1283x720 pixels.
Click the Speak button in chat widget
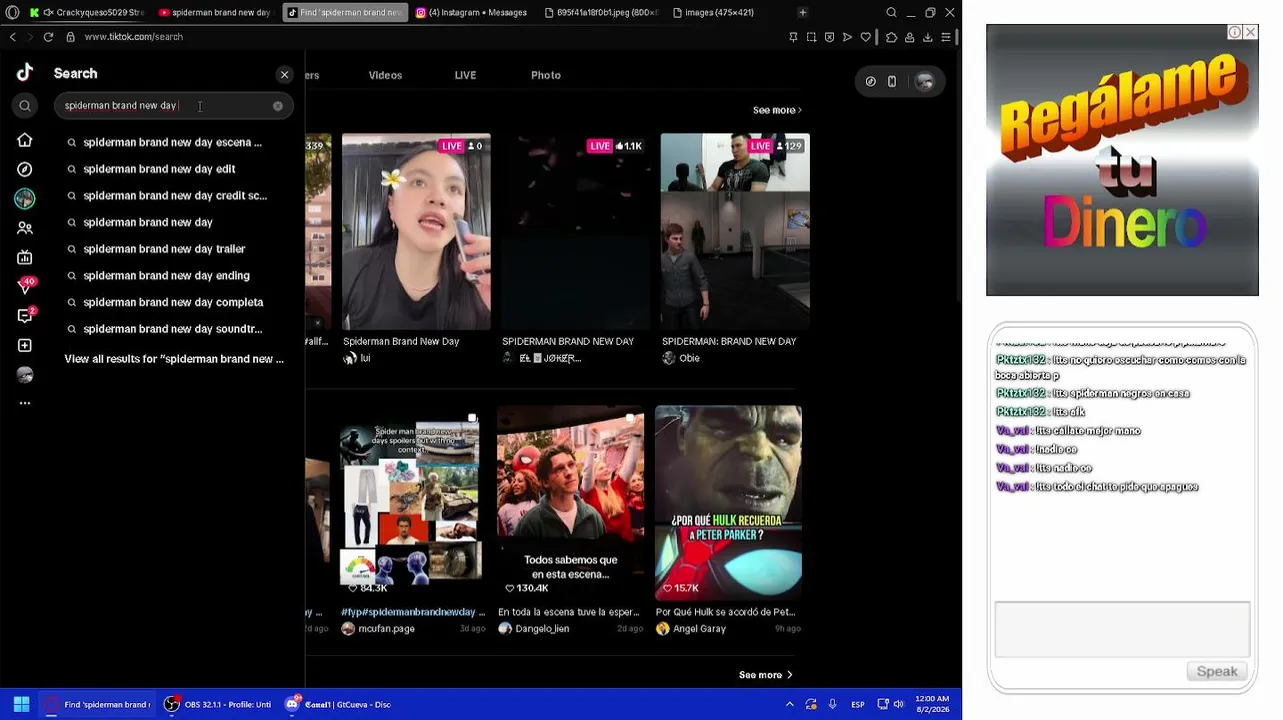pyautogui.click(x=1217, y=672)
